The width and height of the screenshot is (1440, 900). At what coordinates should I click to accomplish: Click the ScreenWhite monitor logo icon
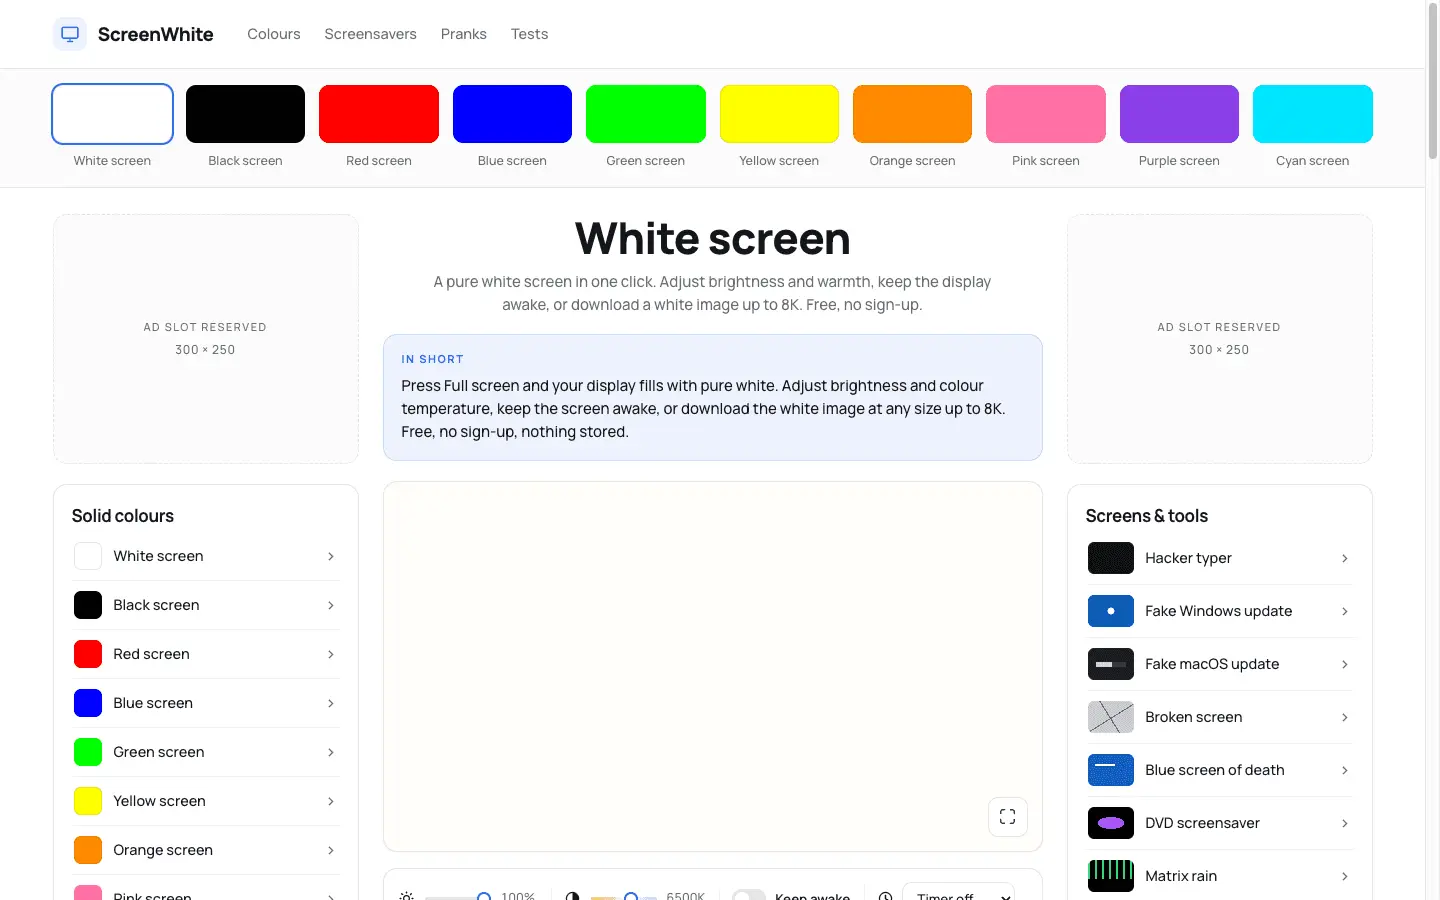(70, 34)
